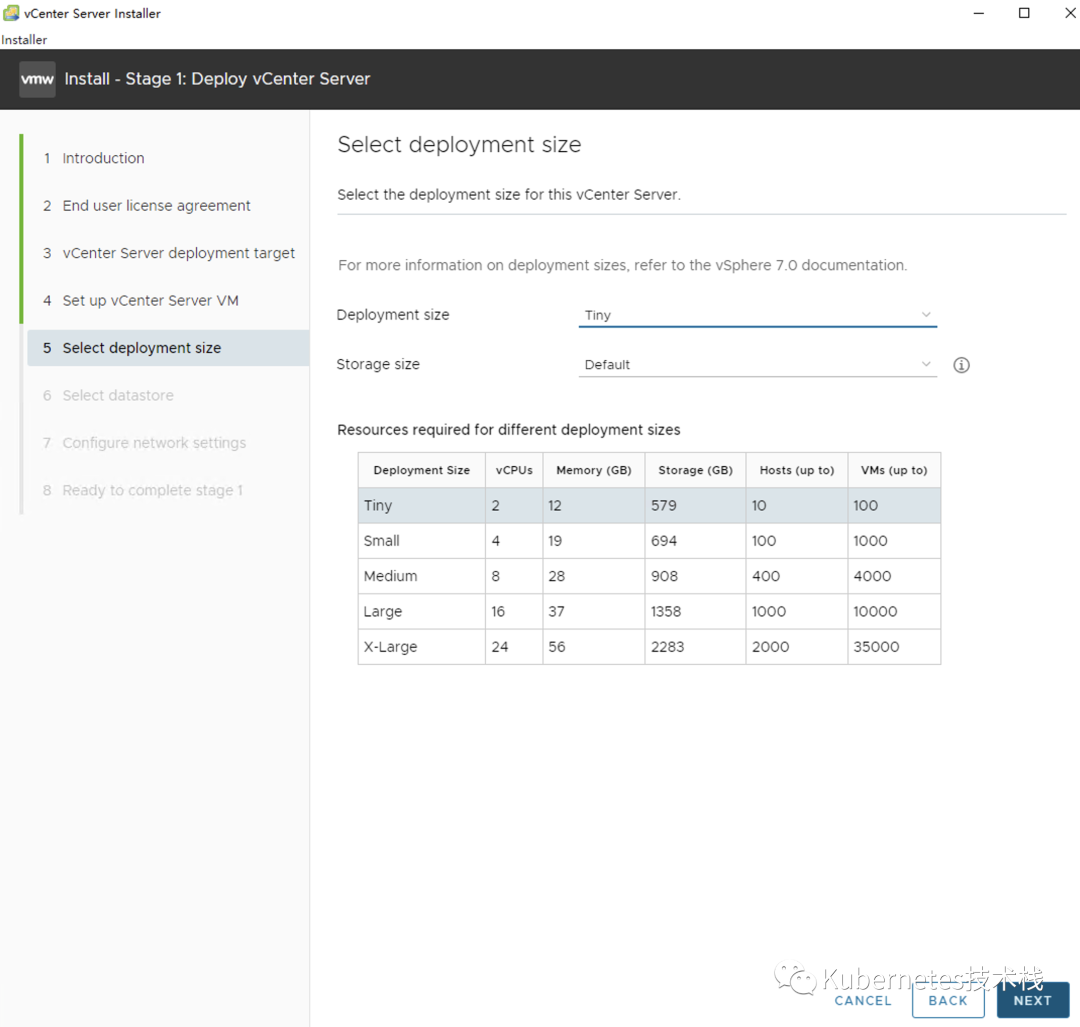Click the Select deployment size step
1080x1027 pixels.
coord(168,348)
